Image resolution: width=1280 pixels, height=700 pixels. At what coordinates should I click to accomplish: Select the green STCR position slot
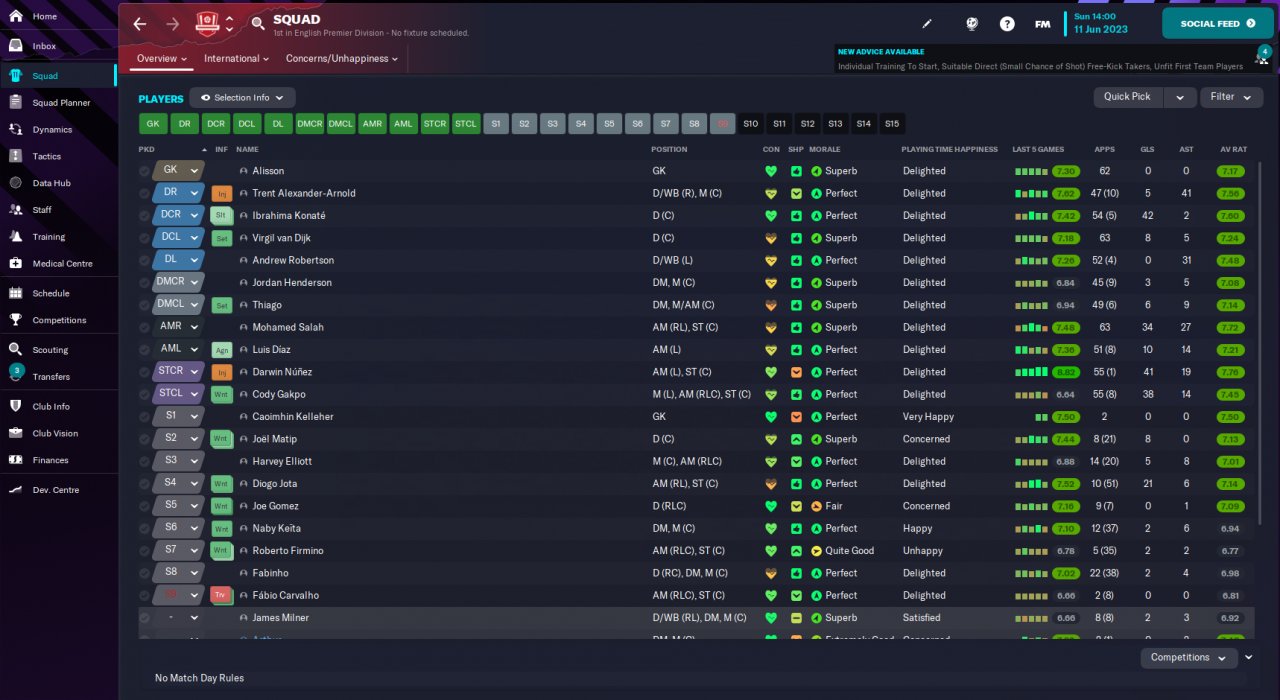[x=435, y=124]
